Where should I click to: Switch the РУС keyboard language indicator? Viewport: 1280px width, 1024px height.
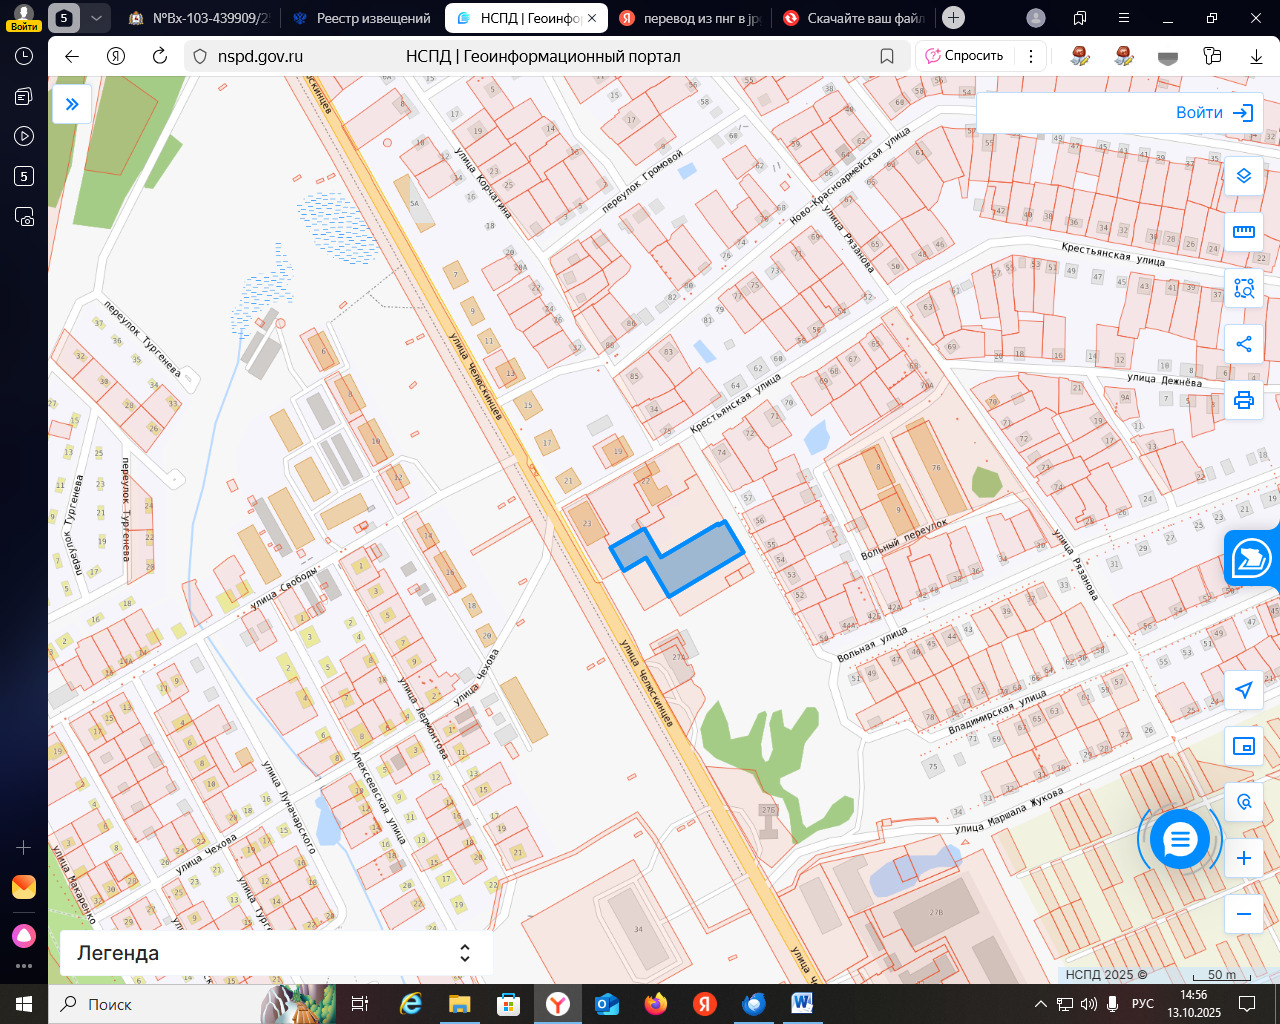click(1143, 1004)
